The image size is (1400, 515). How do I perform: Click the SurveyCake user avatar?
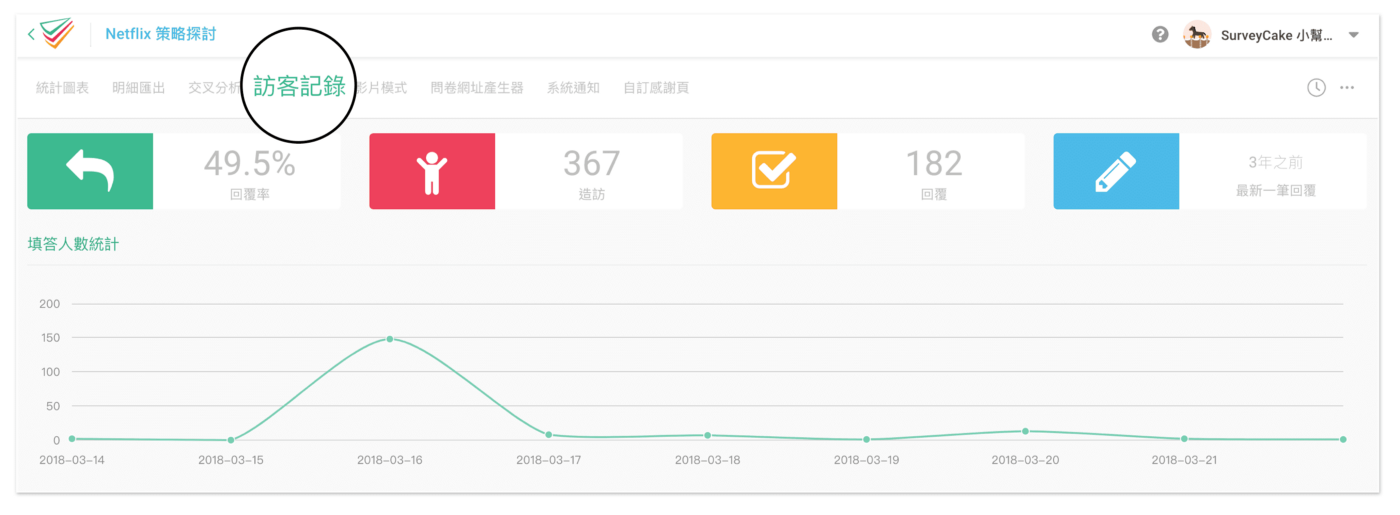(x=1197, y=35)
